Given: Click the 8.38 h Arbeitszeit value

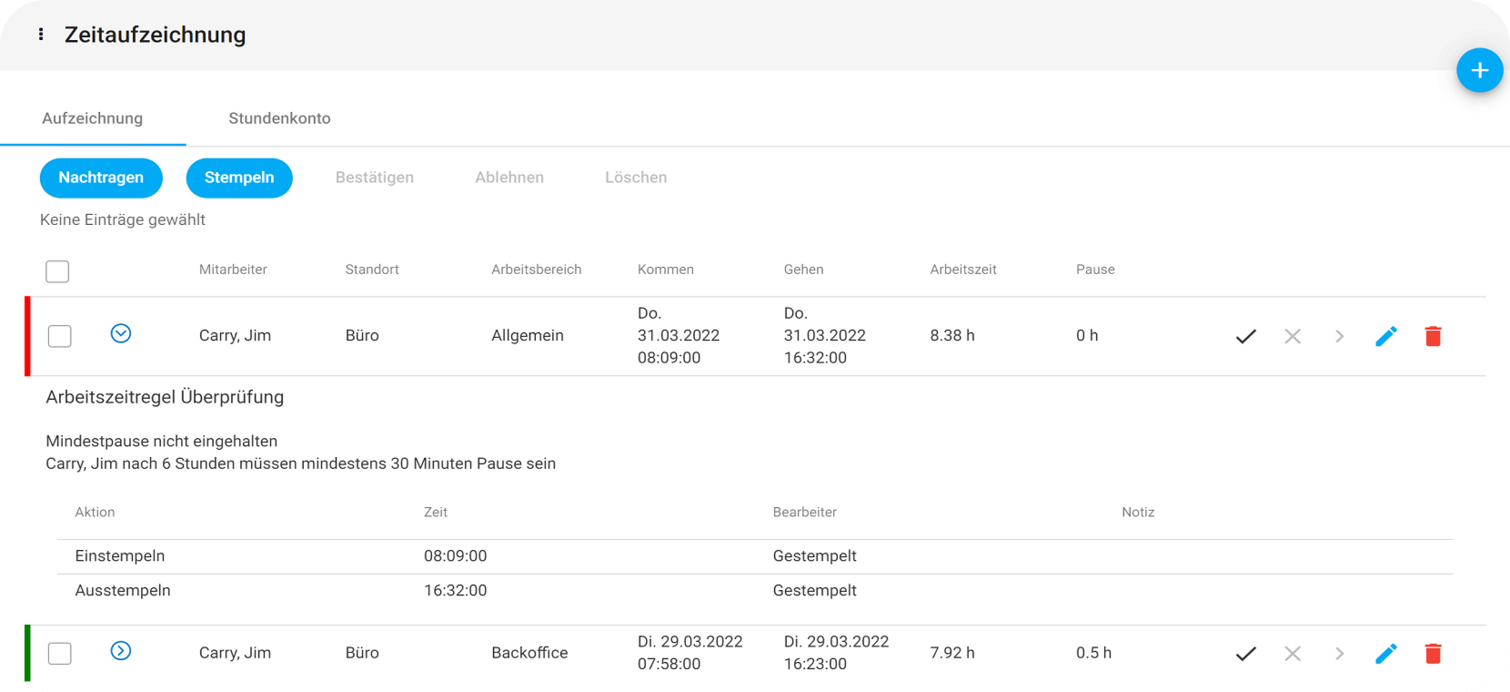Looking at the screenshot, I should (x=952, y=336).
